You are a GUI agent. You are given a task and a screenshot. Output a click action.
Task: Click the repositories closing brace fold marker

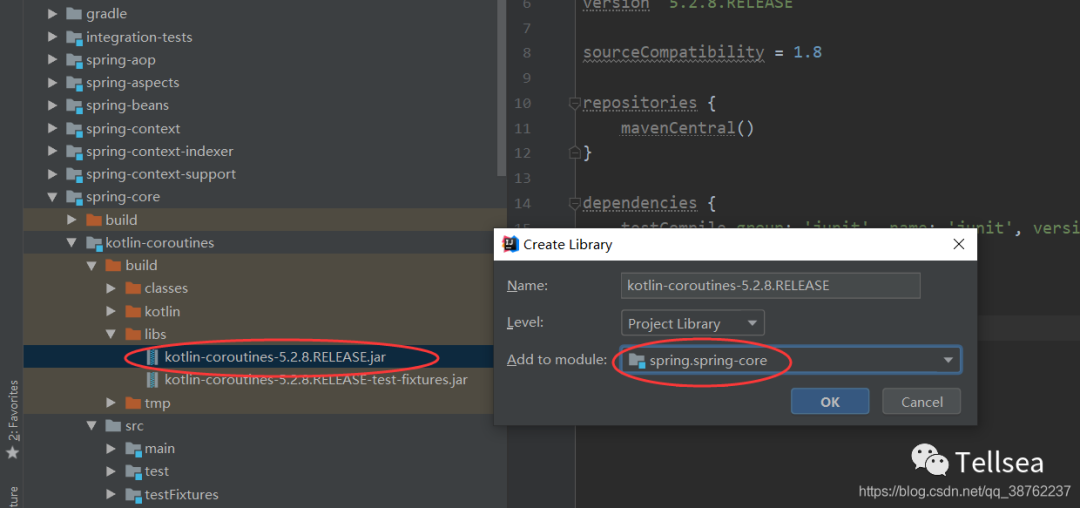coord(573,153)
